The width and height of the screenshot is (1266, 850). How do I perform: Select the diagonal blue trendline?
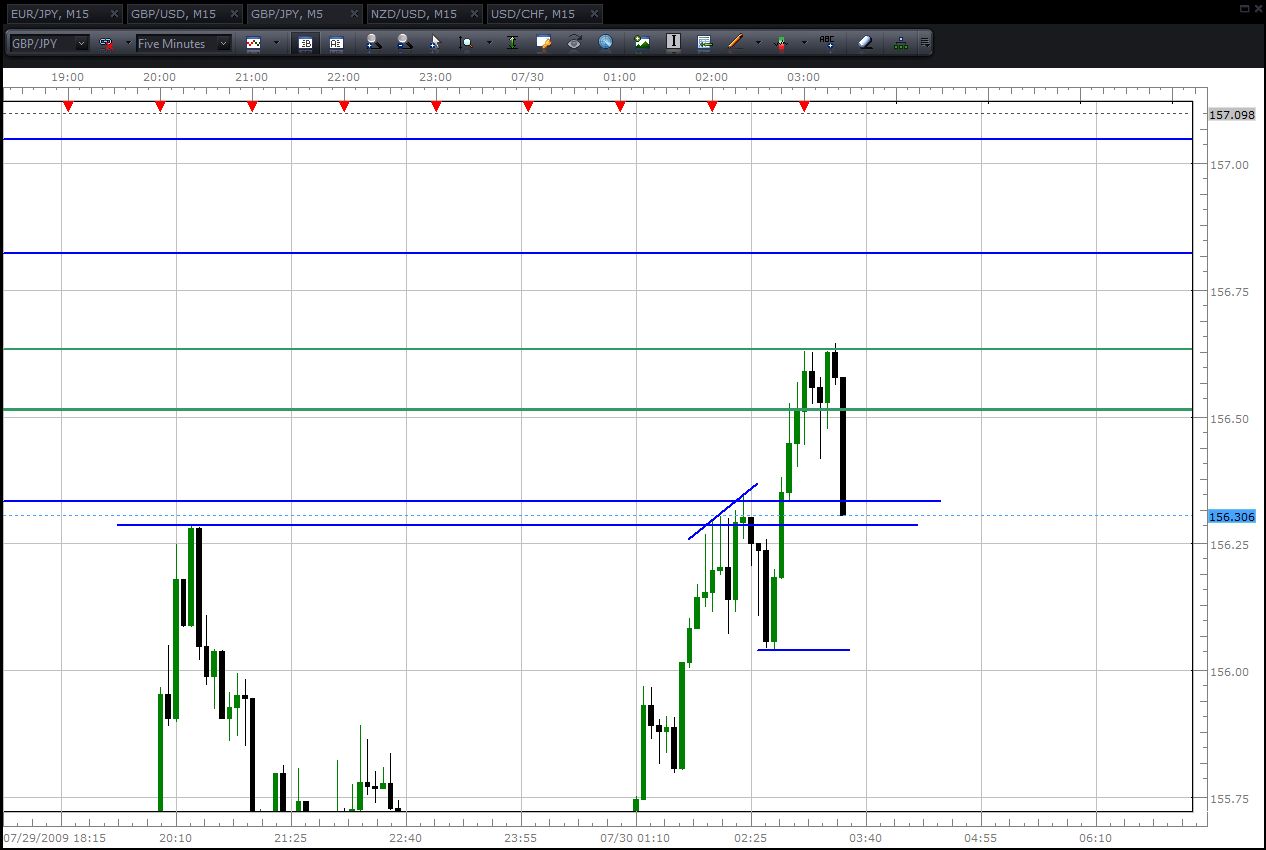tap(723, 511)
